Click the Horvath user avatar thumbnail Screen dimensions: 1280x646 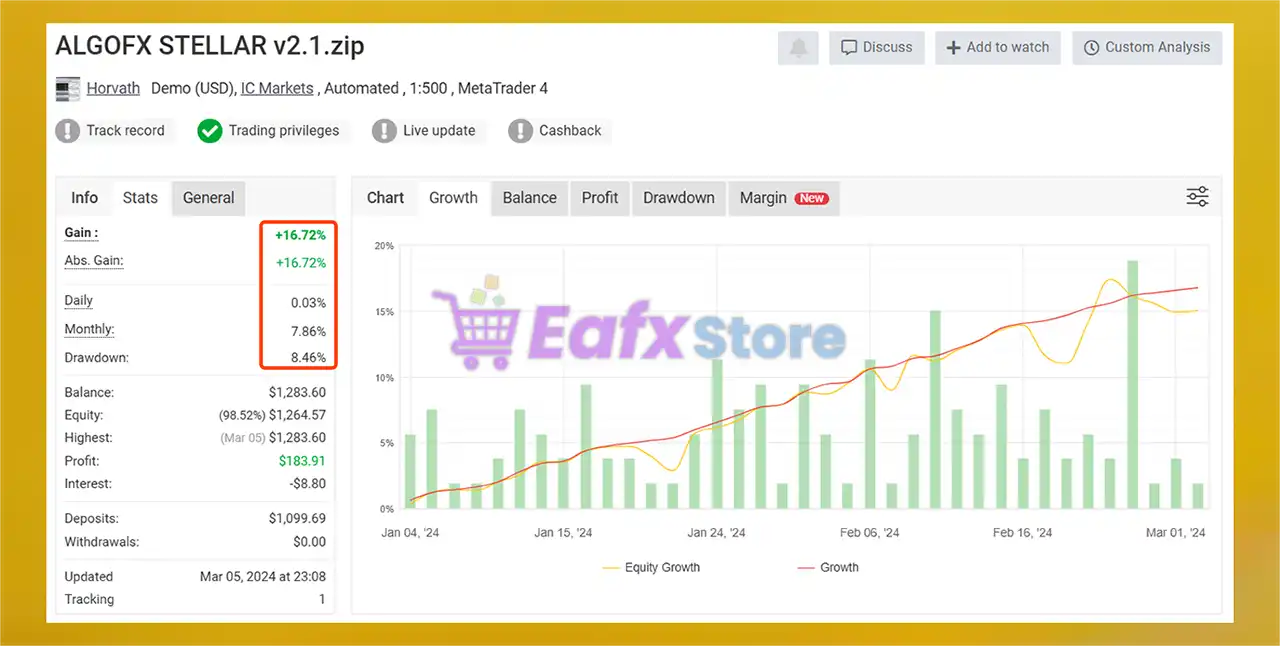[68, 89]
